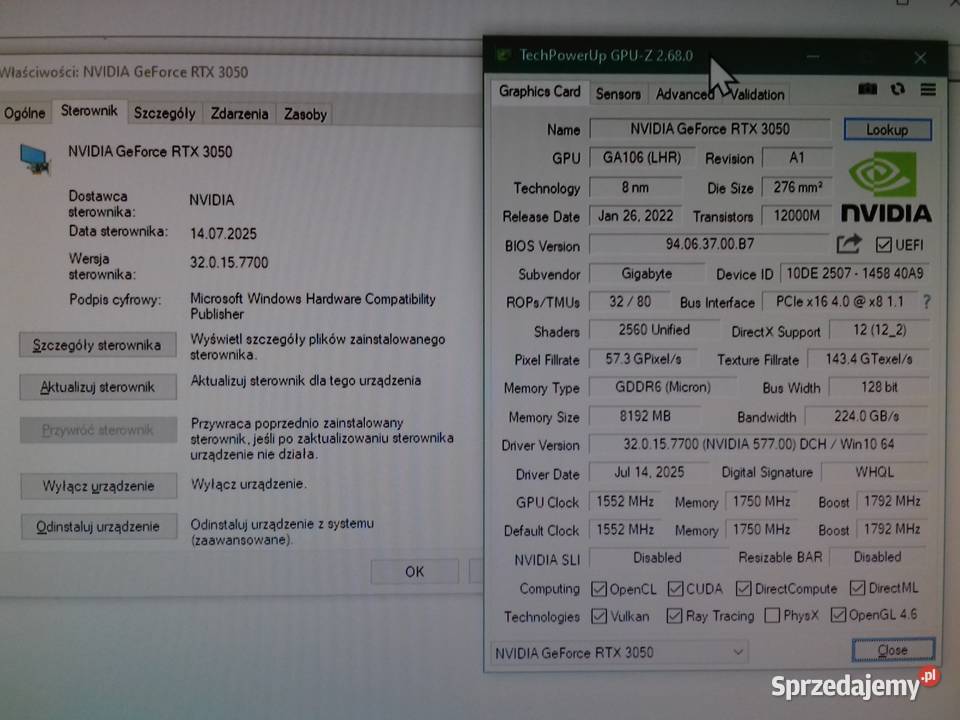Image resolution: width=960 pixels, height=720 pixels.
Task: Click the BIOS export share icon
Action: (849, 243)
